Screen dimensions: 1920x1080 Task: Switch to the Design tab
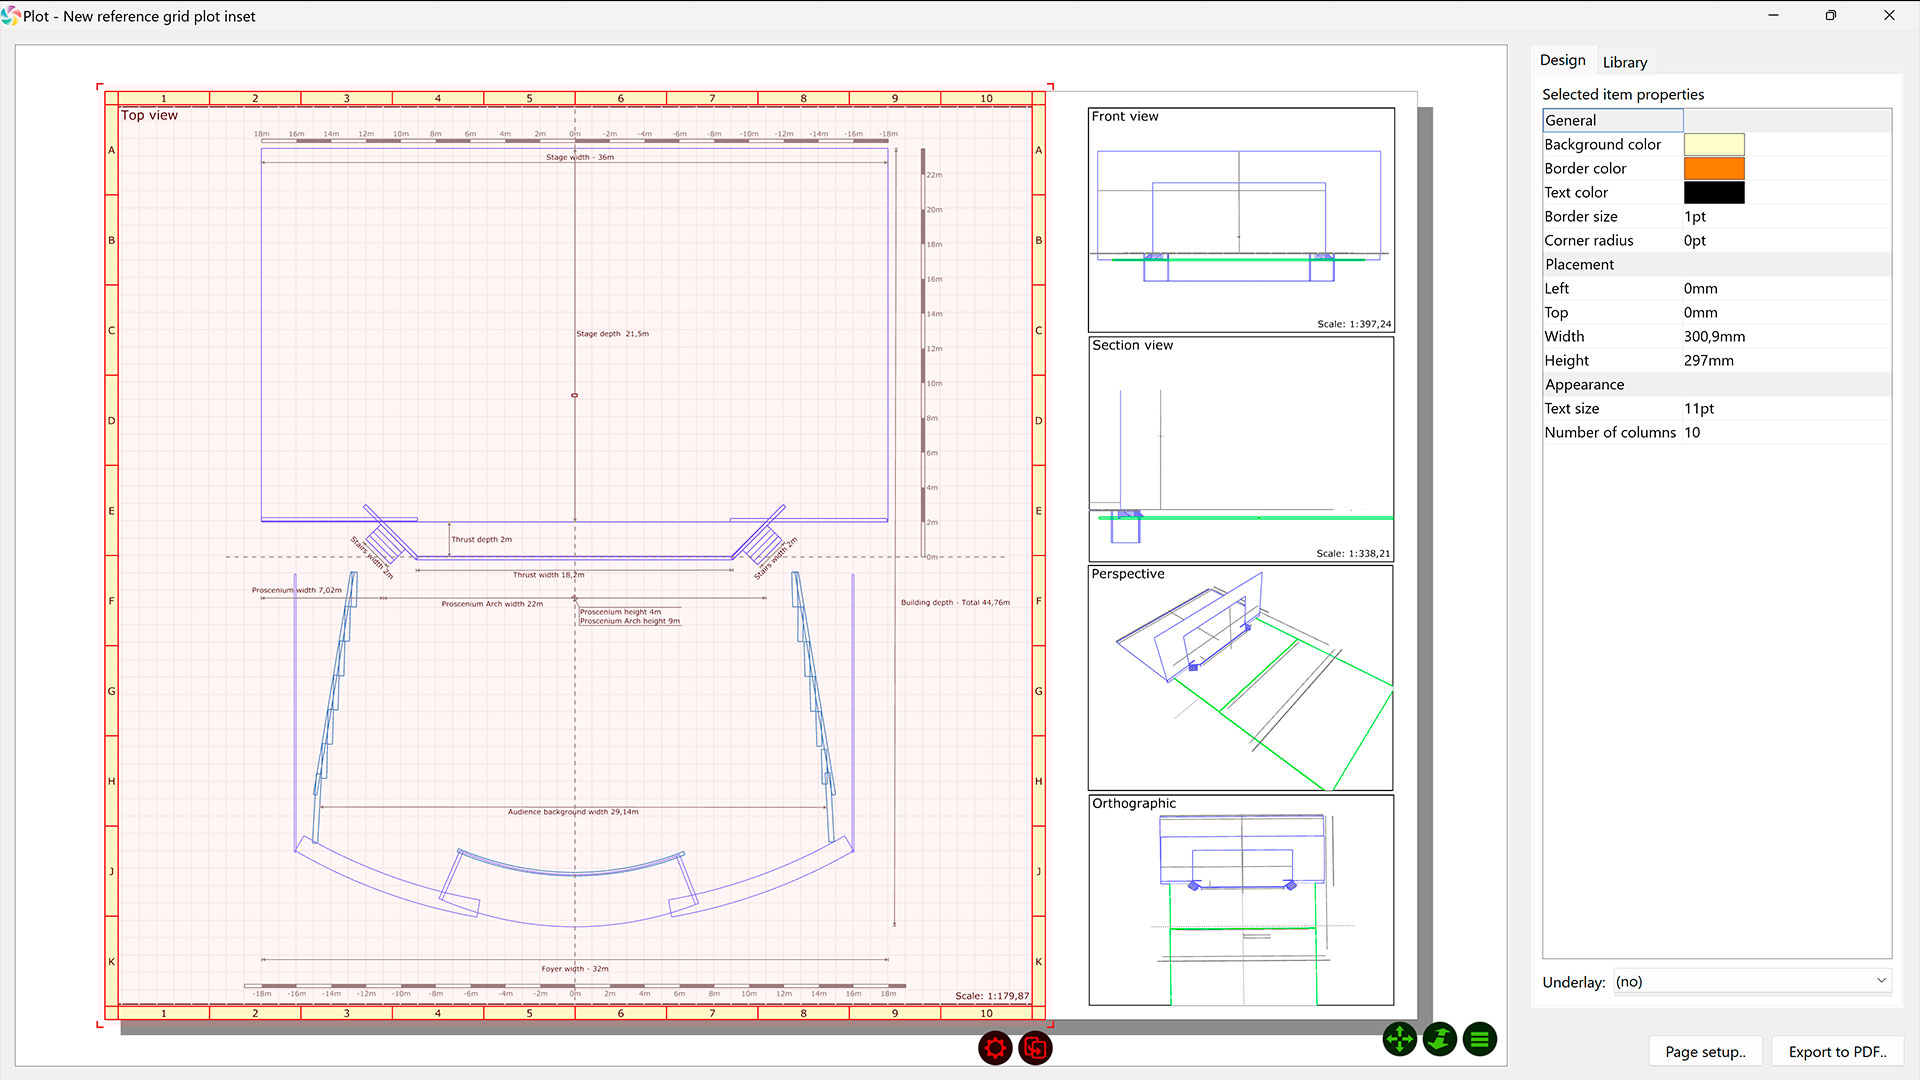[x=1562, y=60]
